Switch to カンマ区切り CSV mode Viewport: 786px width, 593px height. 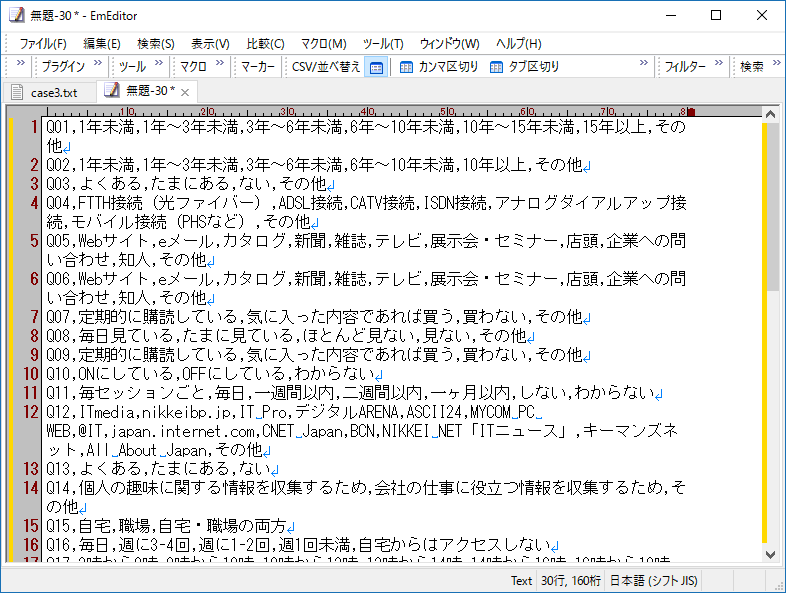point(438,67)
